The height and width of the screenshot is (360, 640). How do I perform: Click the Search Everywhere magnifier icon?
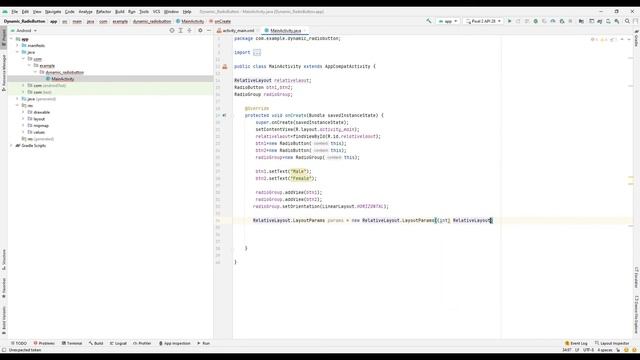coord(627,21)
